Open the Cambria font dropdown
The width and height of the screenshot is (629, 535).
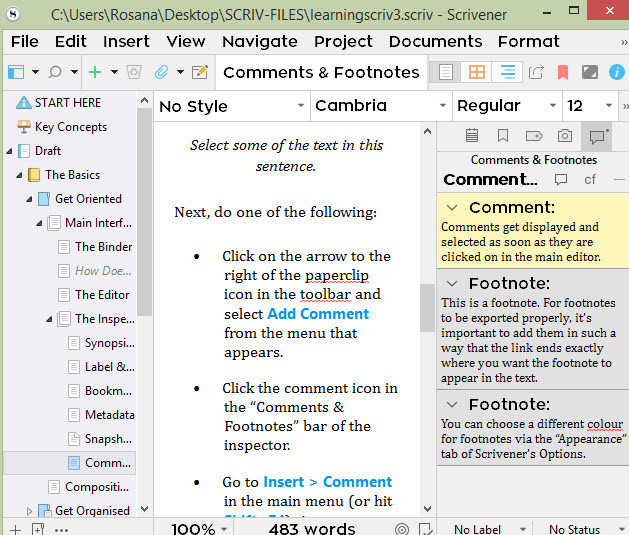[x=378, y=106]
